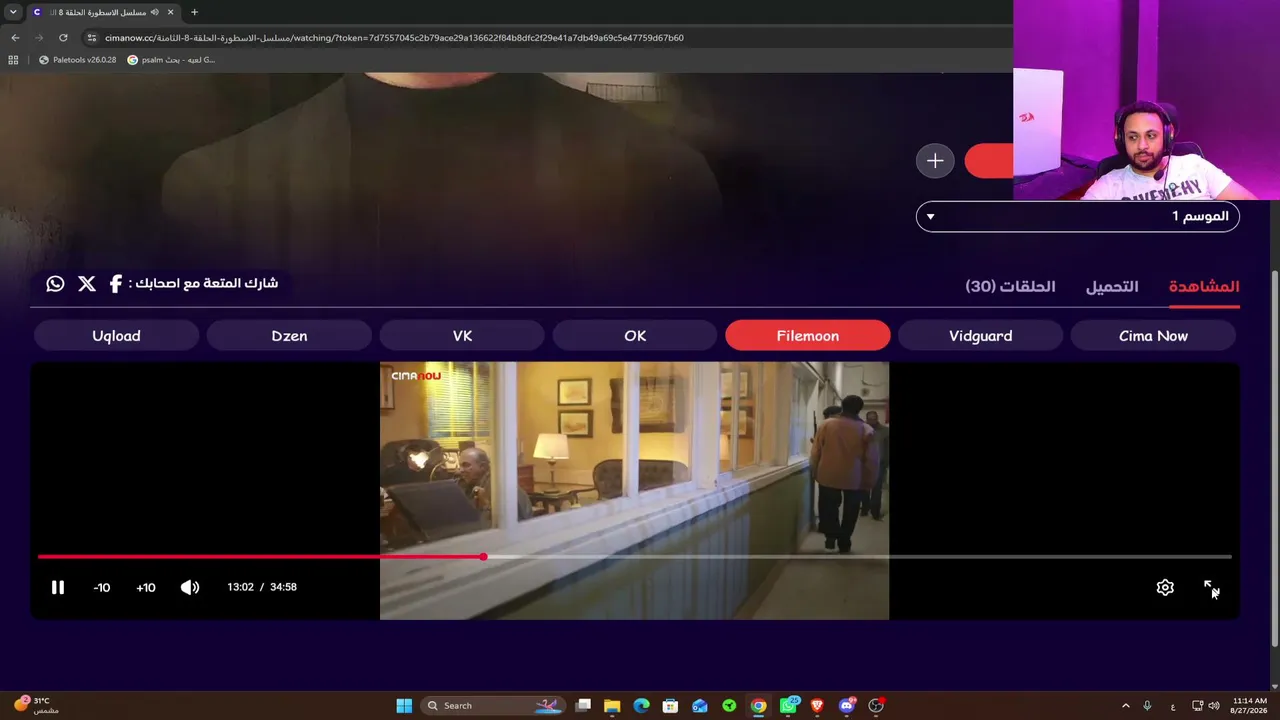
Task: Choose the Filemoon server
Action: [x=808, y=336]
